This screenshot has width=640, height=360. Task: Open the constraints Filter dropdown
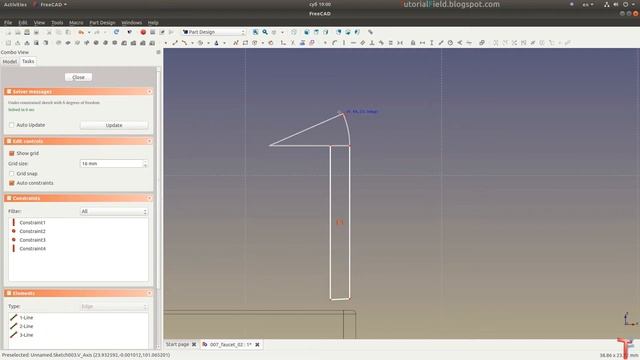(113, 211)
